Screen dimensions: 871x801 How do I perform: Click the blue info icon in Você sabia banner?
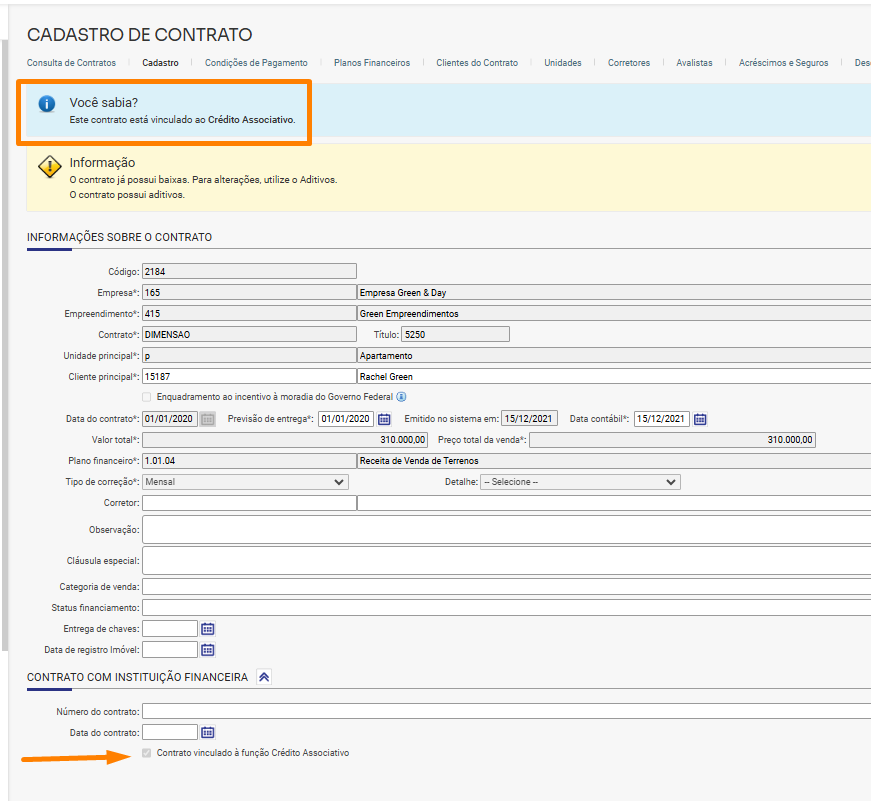coord(47,104)
